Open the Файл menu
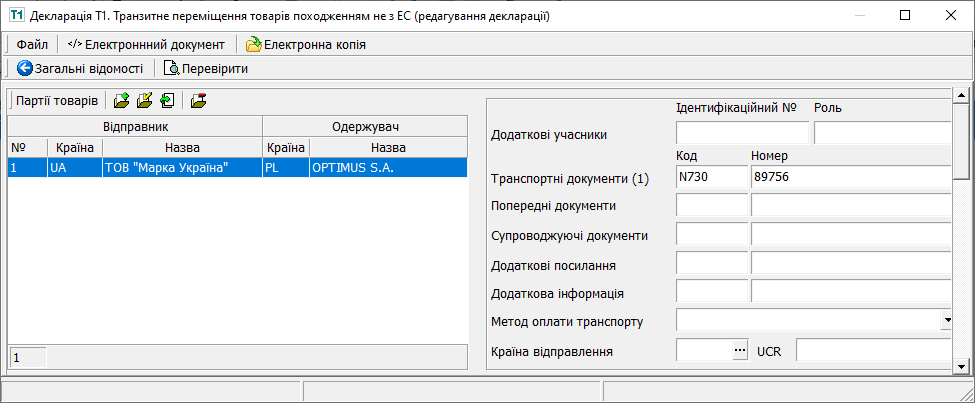The width and height of the screenshot is (975, 403). 32,45
